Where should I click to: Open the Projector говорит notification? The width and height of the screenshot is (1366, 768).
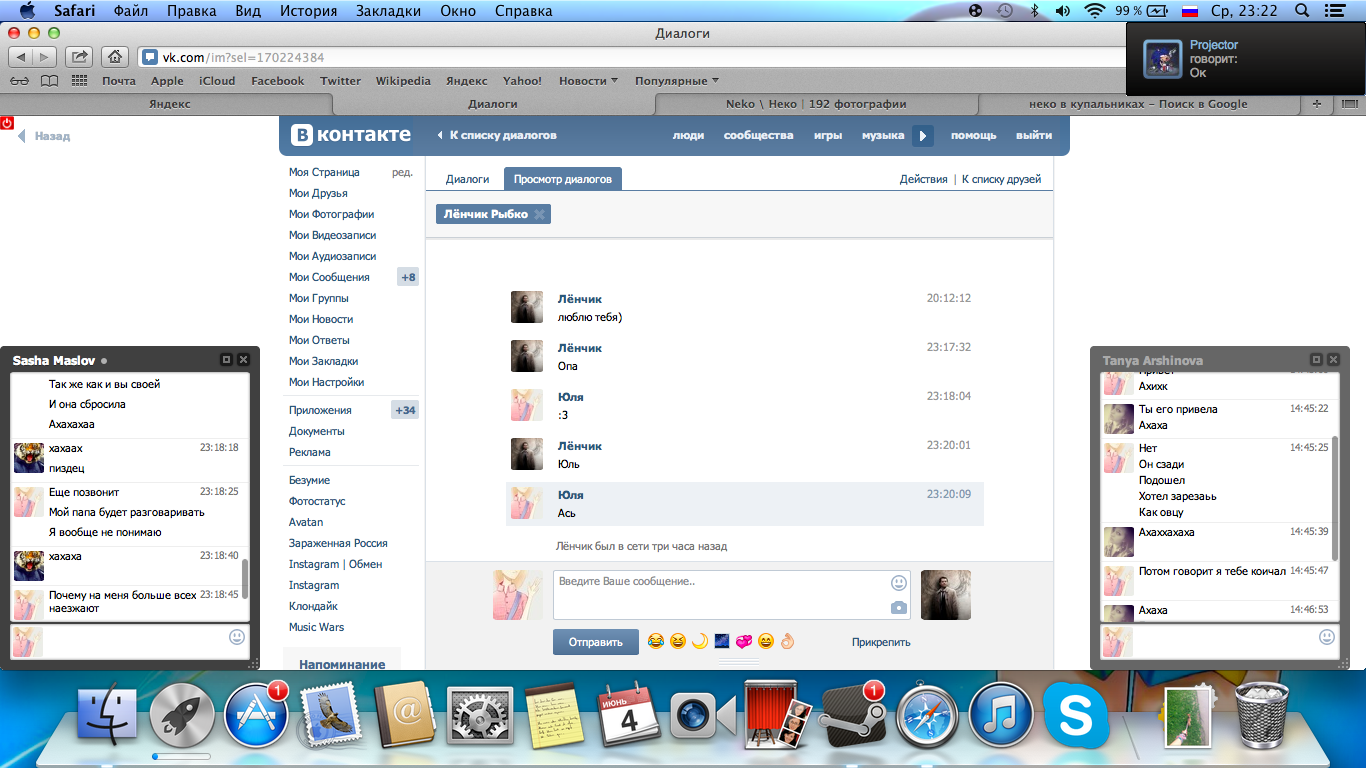(x=1245, y=59)
